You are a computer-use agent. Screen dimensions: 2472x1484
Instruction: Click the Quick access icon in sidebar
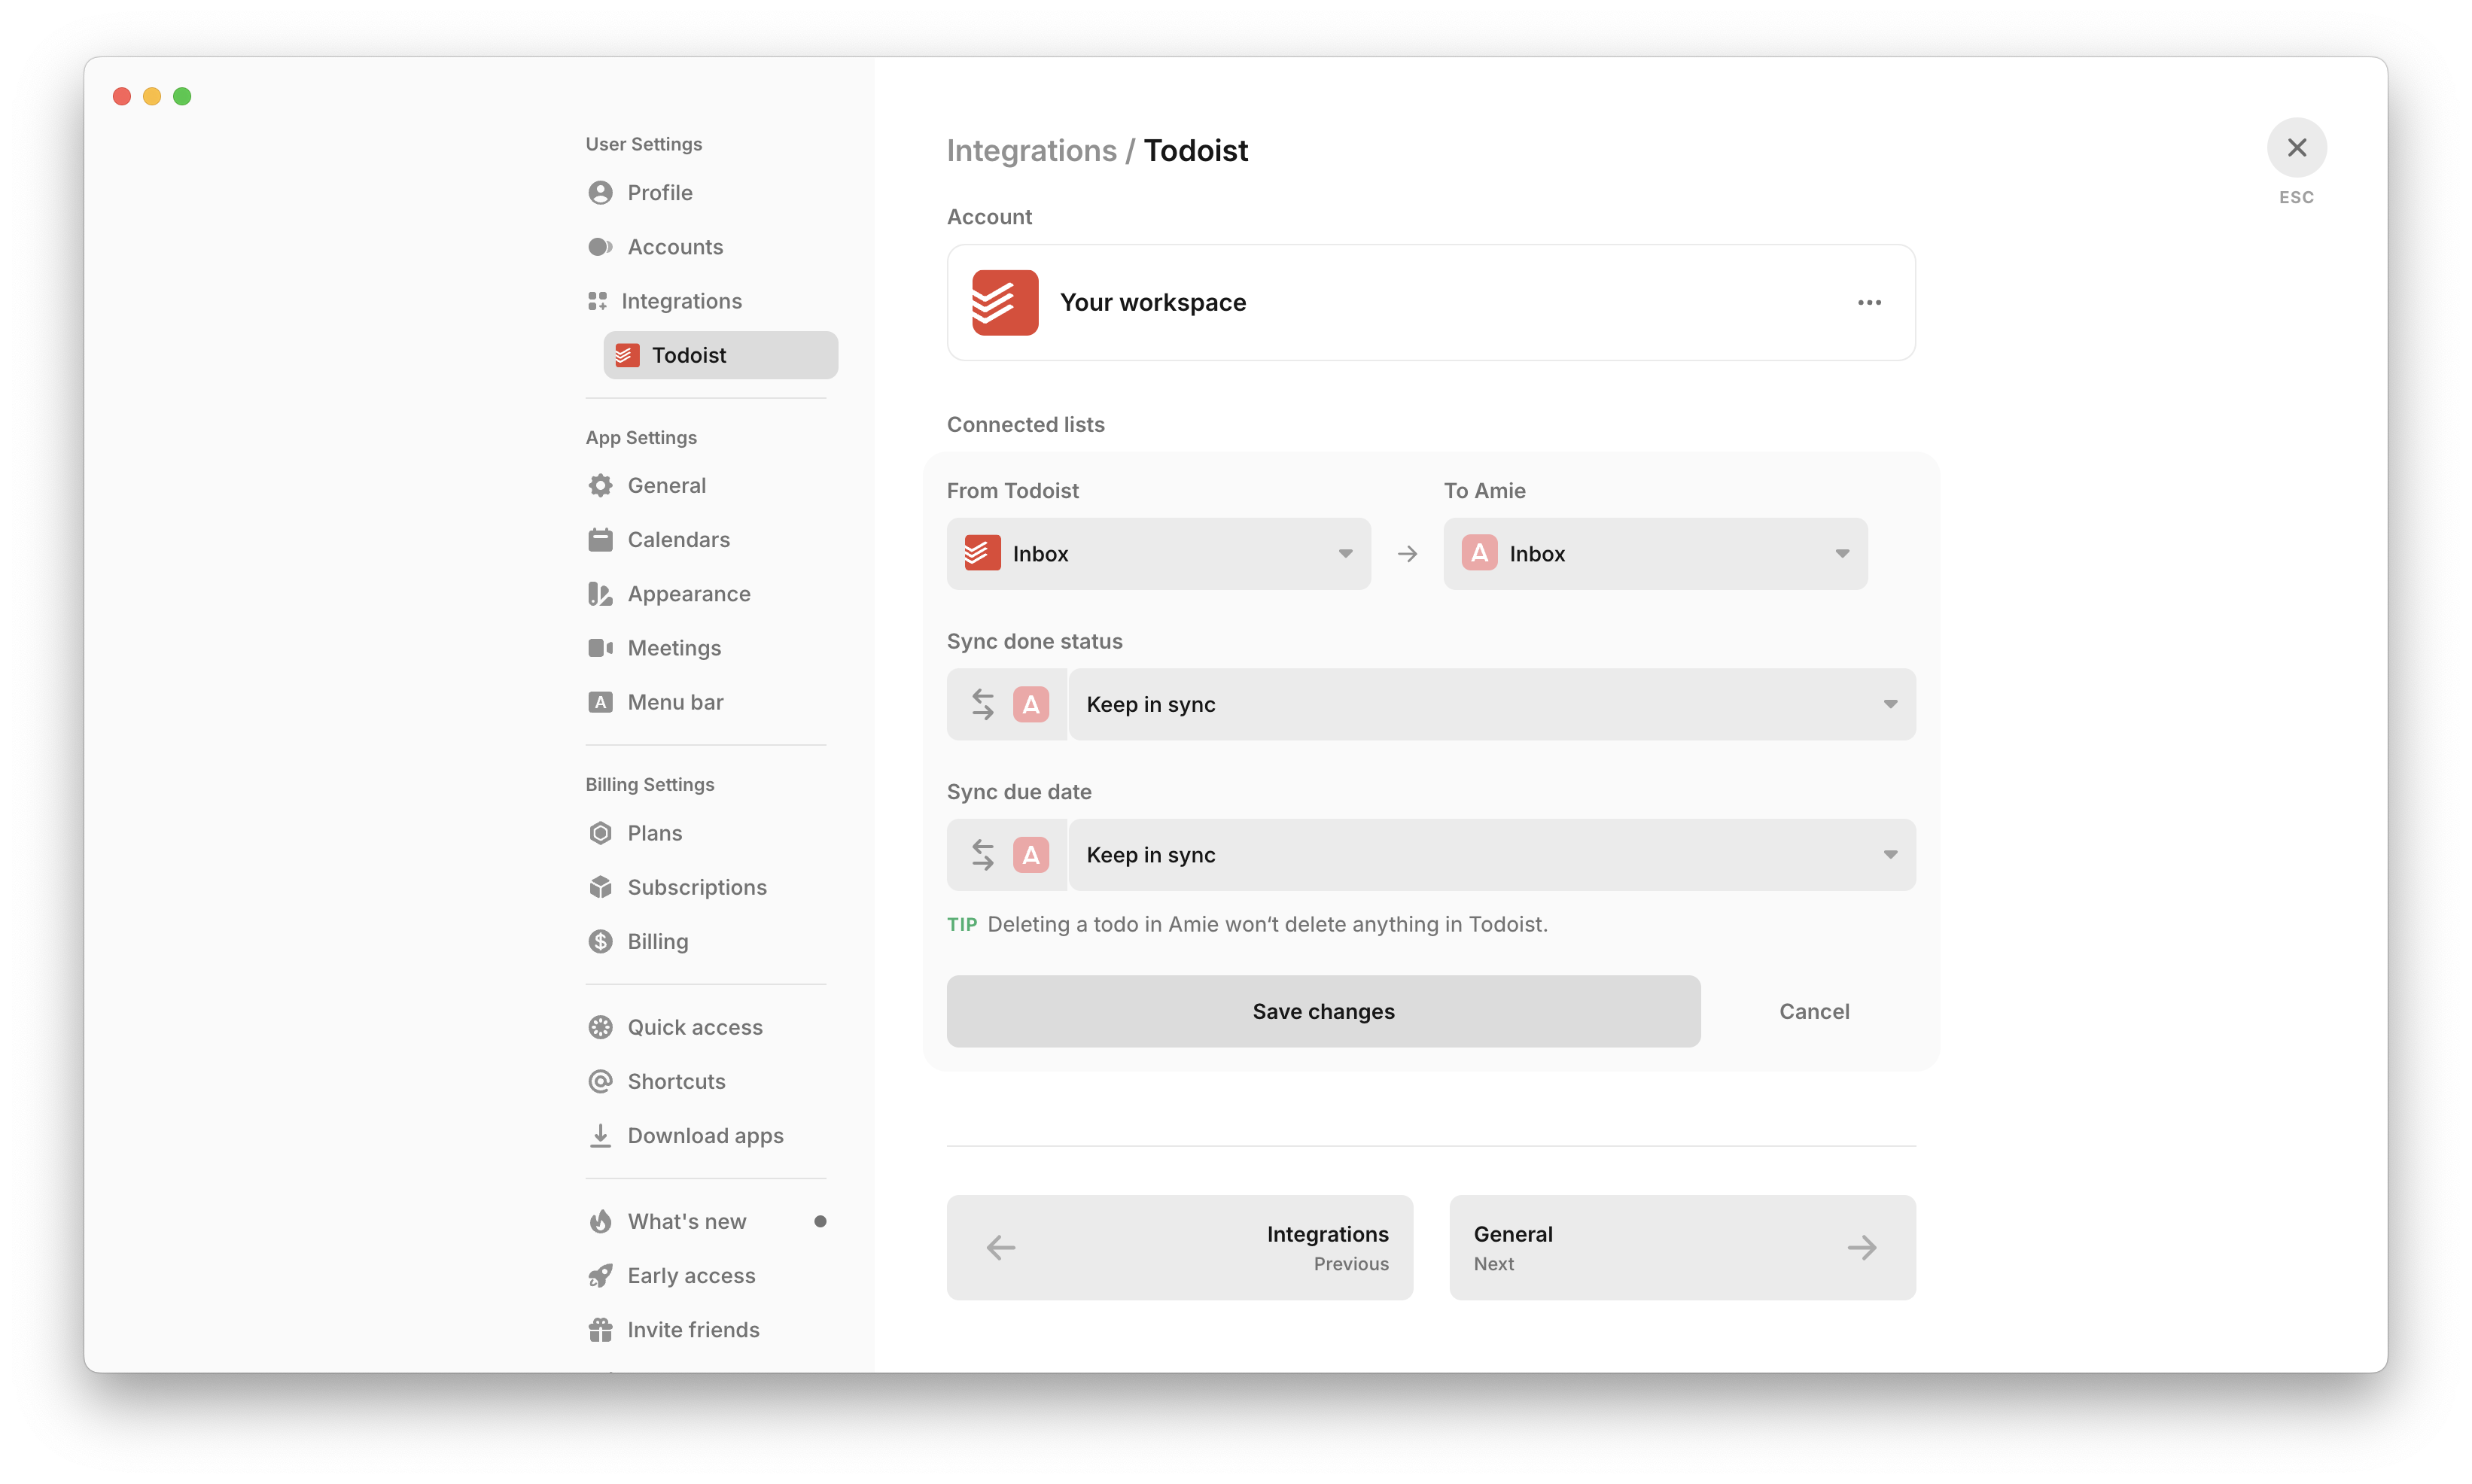click(x=600, y=1028)
